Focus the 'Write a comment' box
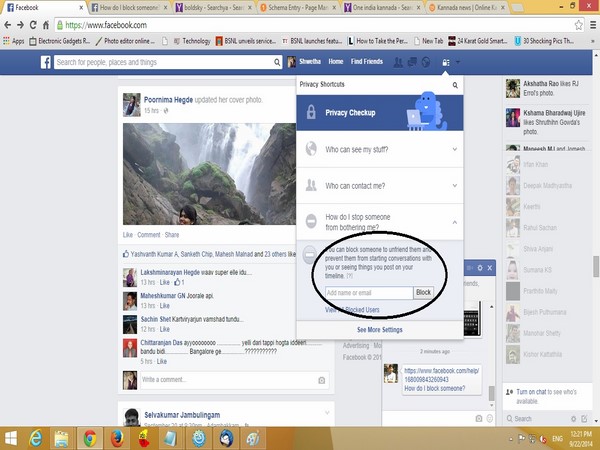This screenshot has width=600, height=450. [210, 380]
